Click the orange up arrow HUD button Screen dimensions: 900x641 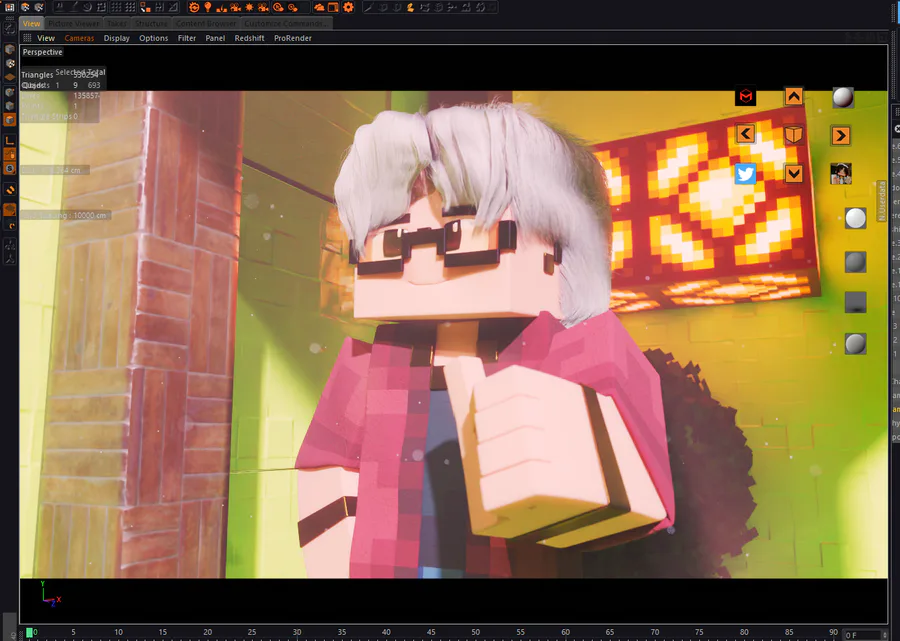[793, 96]
